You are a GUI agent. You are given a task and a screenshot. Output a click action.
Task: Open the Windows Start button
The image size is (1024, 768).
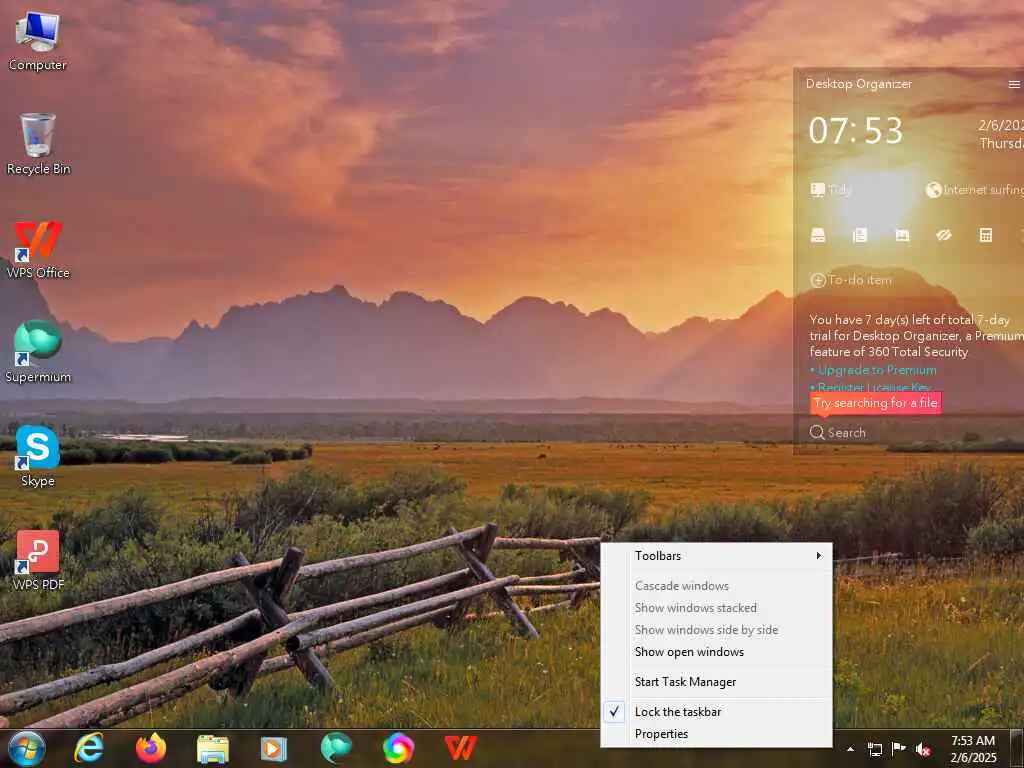26,748
